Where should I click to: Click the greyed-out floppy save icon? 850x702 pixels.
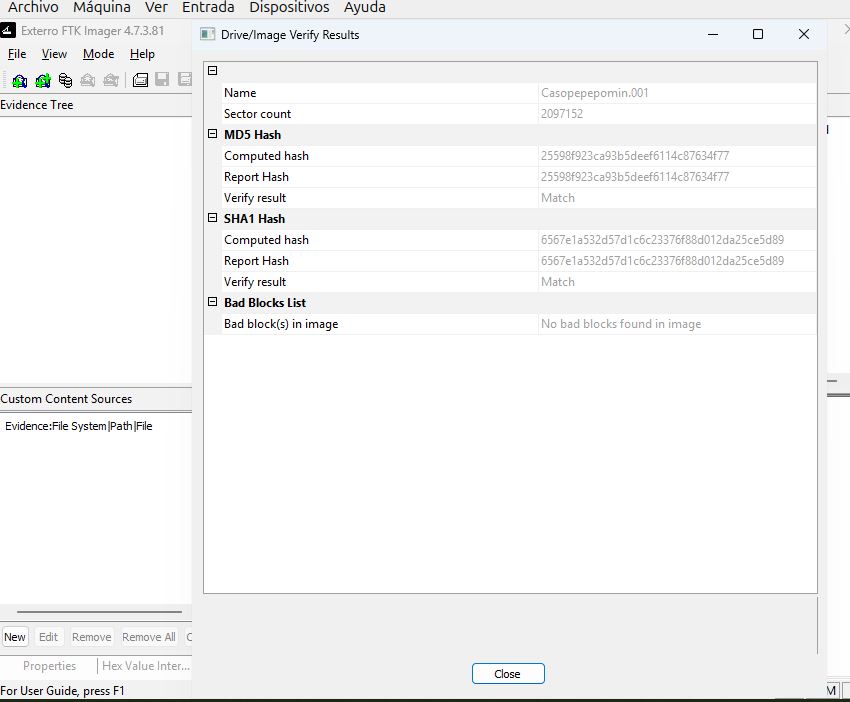click(162, 80)
